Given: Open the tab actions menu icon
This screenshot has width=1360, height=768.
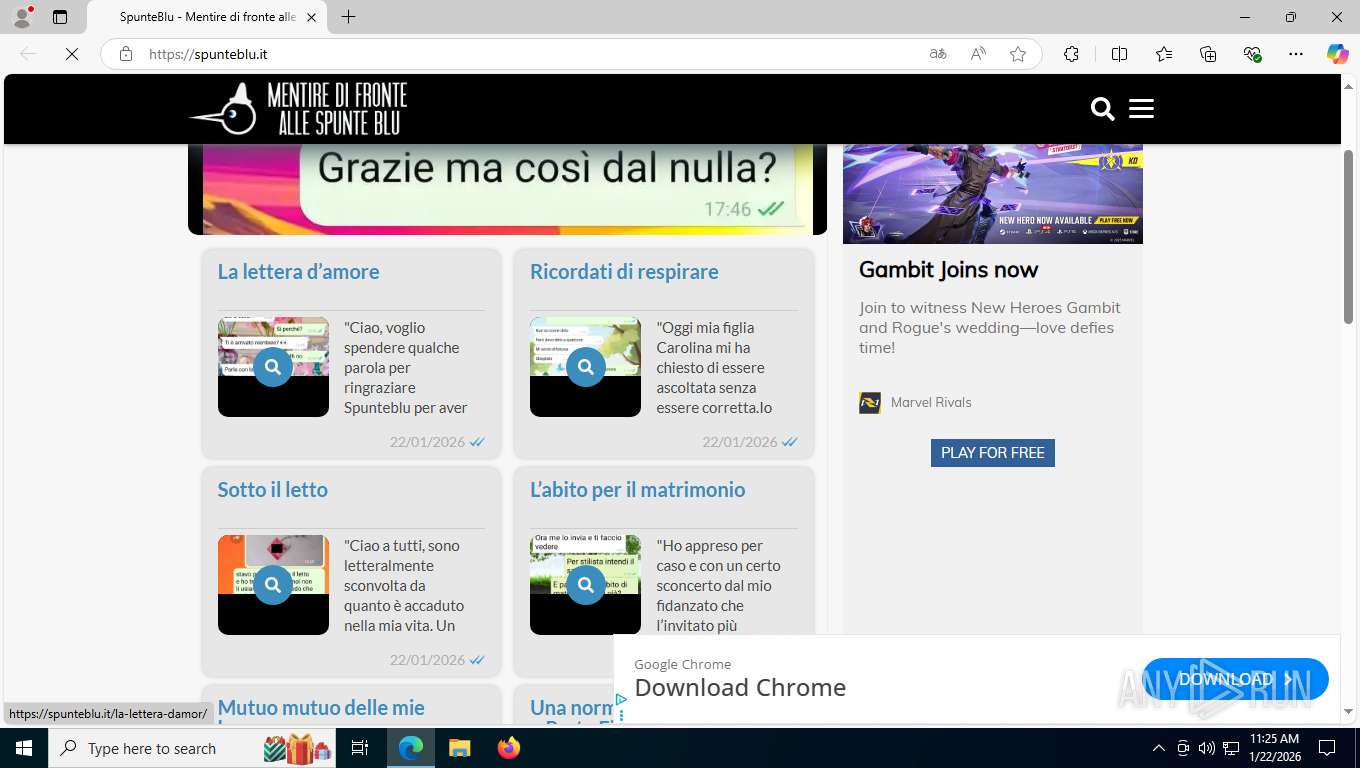Looking at the screenshot, I should 60,17.
